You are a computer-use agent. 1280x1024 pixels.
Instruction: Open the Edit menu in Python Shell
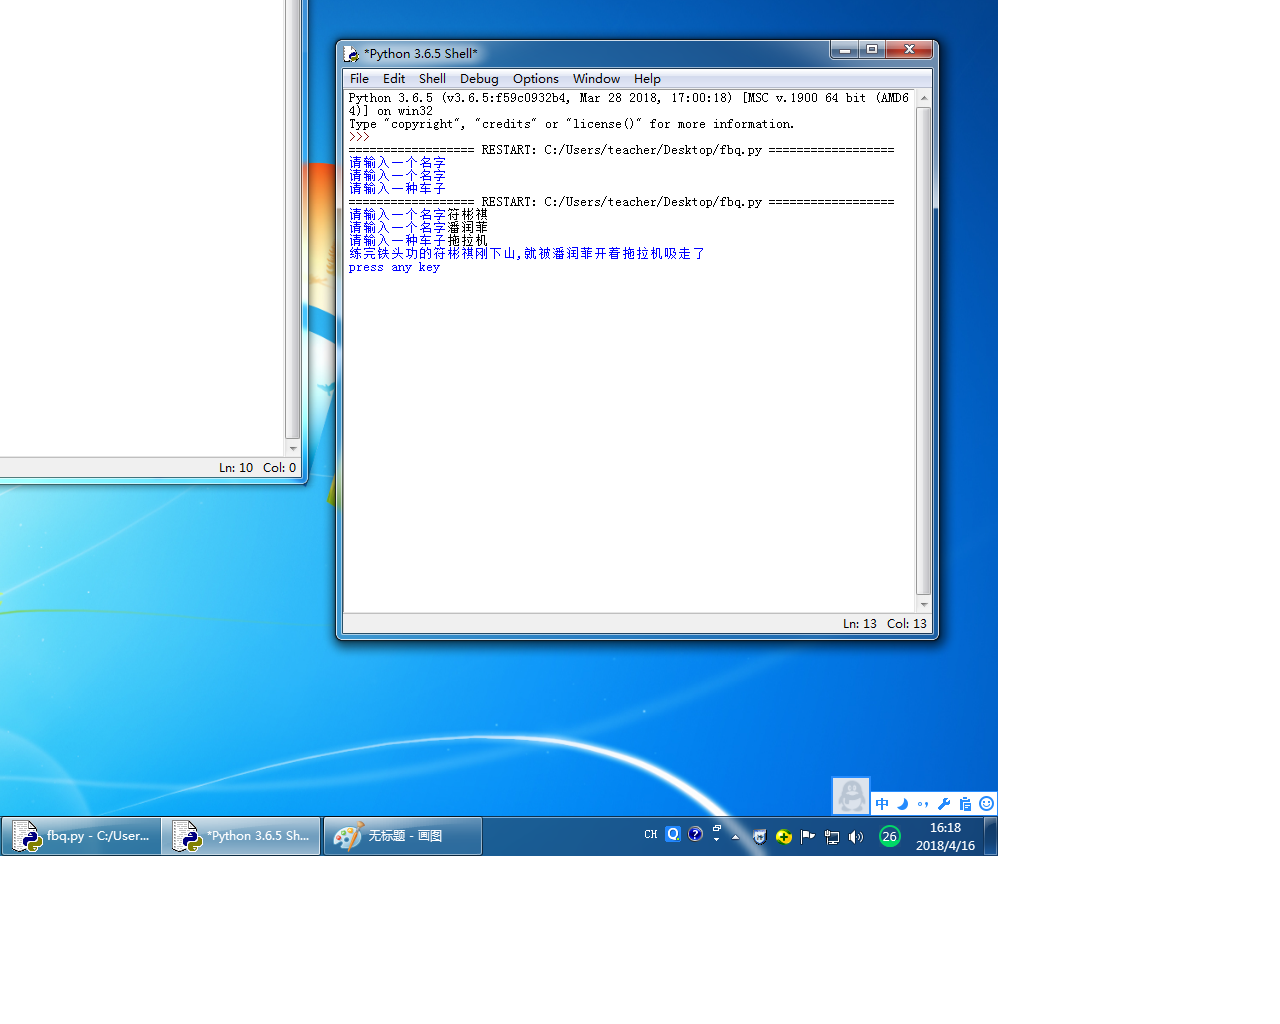pyautogui.click(x=394, y=79)
